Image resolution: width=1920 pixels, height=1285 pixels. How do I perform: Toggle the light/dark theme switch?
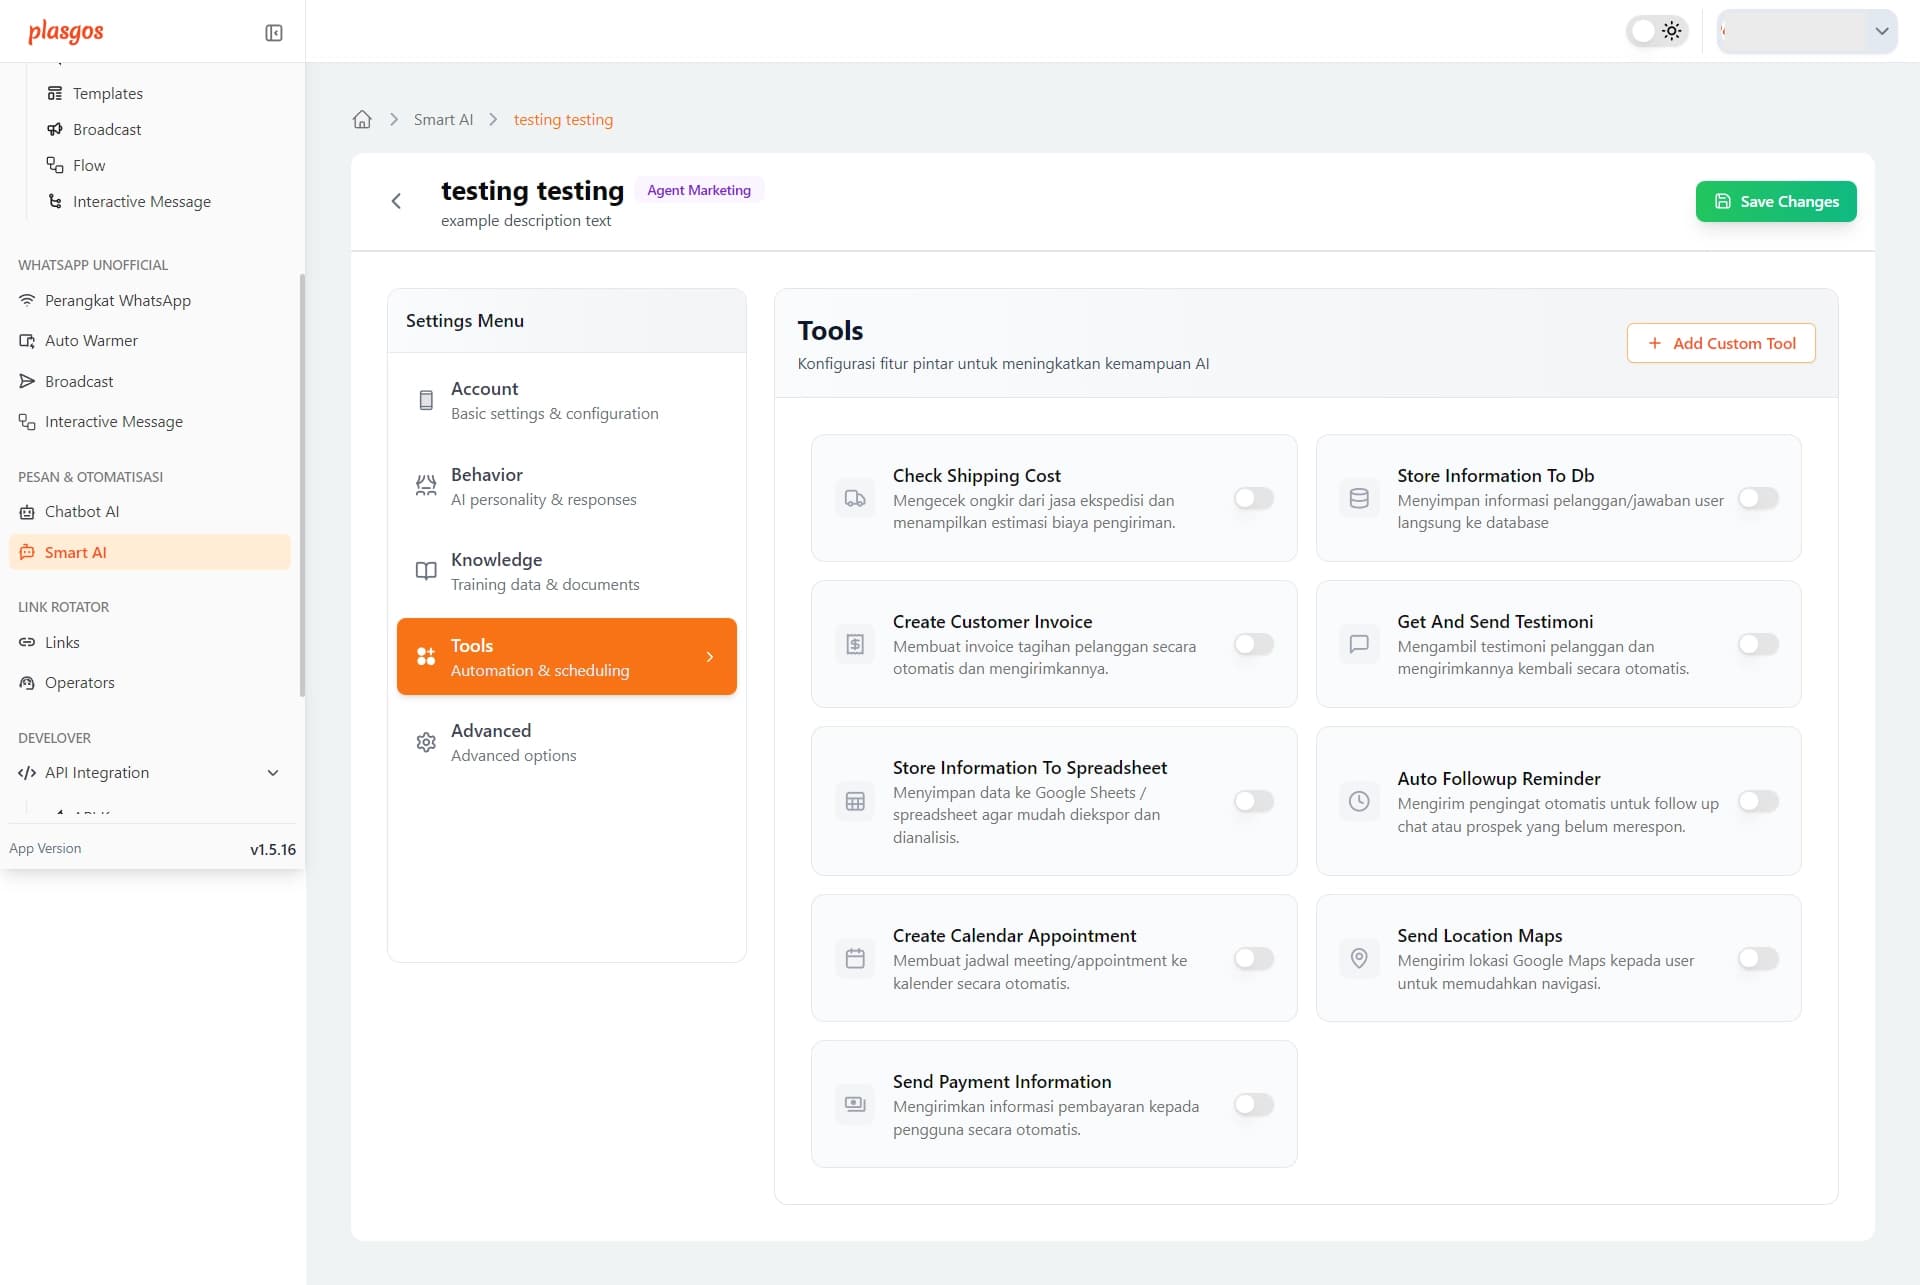pyautogui.click(x=1655, y=31)
